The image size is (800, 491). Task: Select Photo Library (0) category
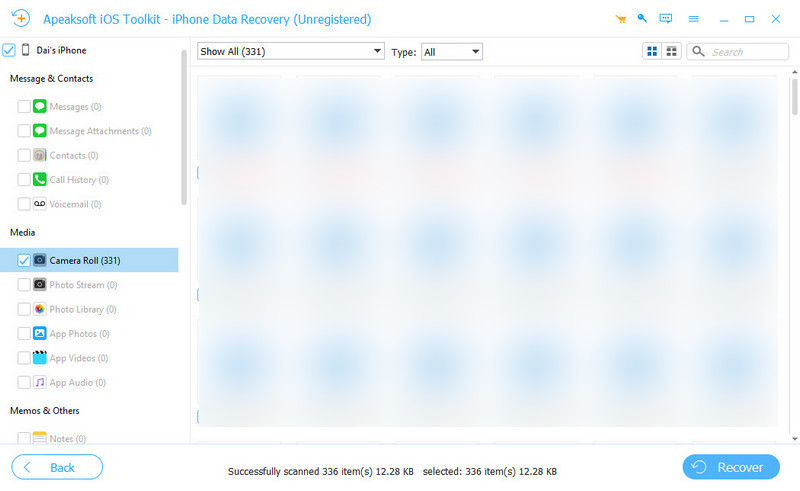pyautogui.click(x=89, y=309)
